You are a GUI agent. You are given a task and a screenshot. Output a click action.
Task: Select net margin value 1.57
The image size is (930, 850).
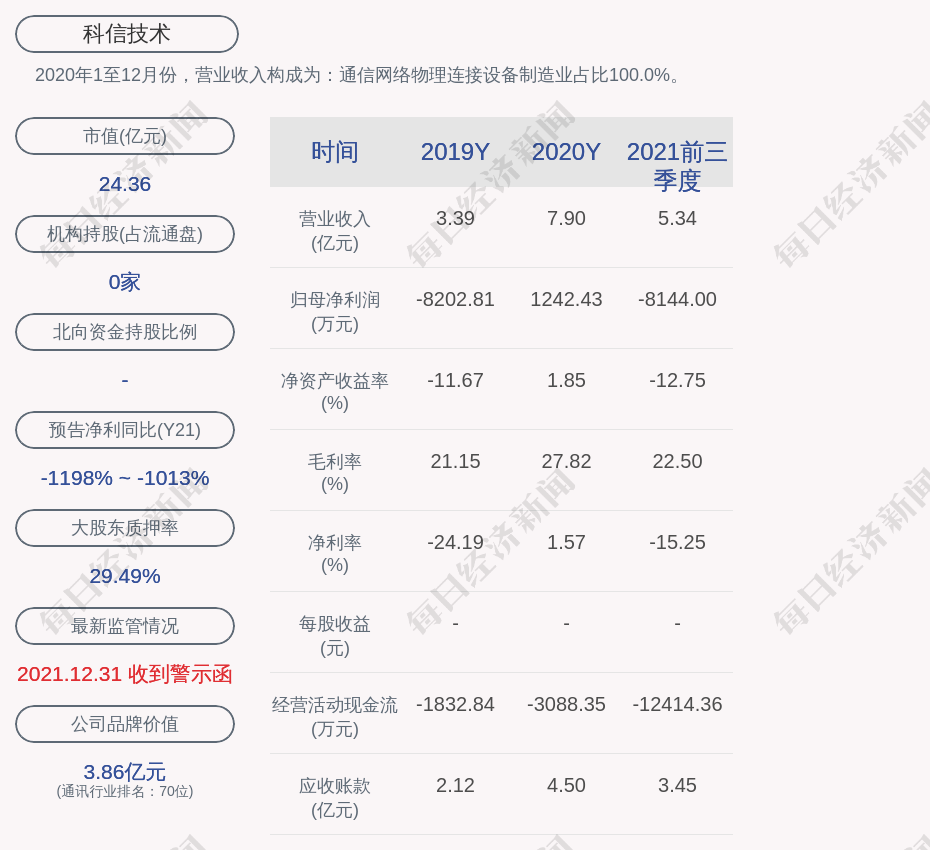tap(566, 542)
